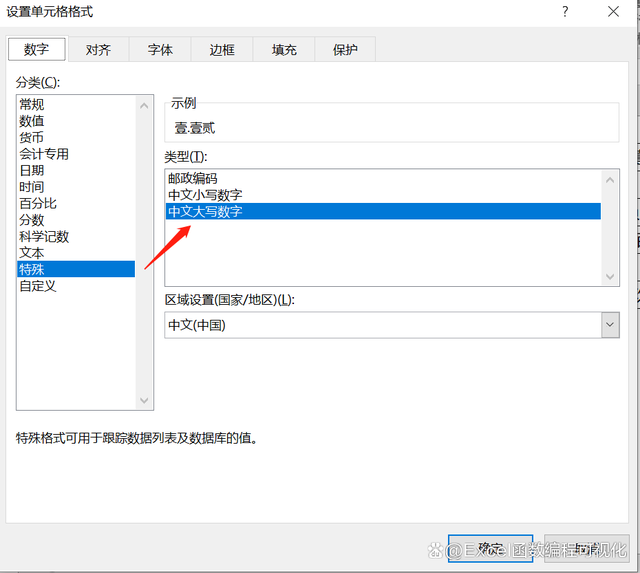Select 科学记数 category
640x573 pixels.
(76, 236)
